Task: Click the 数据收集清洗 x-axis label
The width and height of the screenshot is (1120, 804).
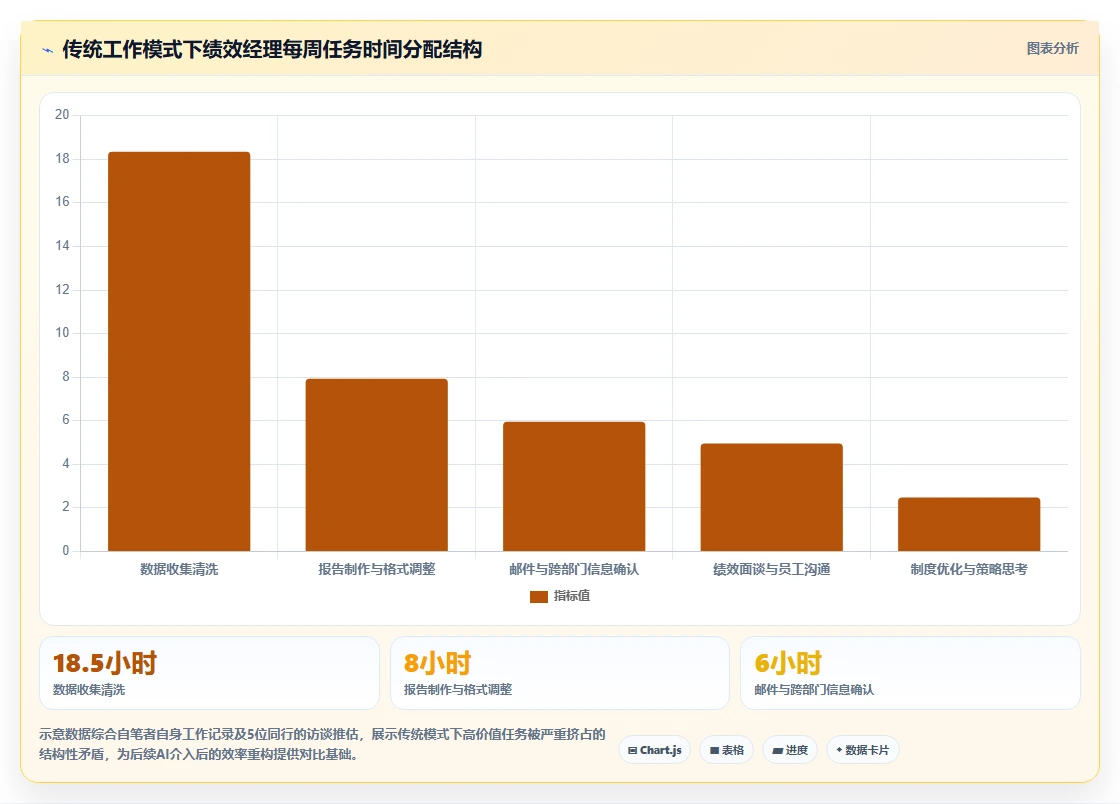Action: pyautogui.click(x=179, y=569)
